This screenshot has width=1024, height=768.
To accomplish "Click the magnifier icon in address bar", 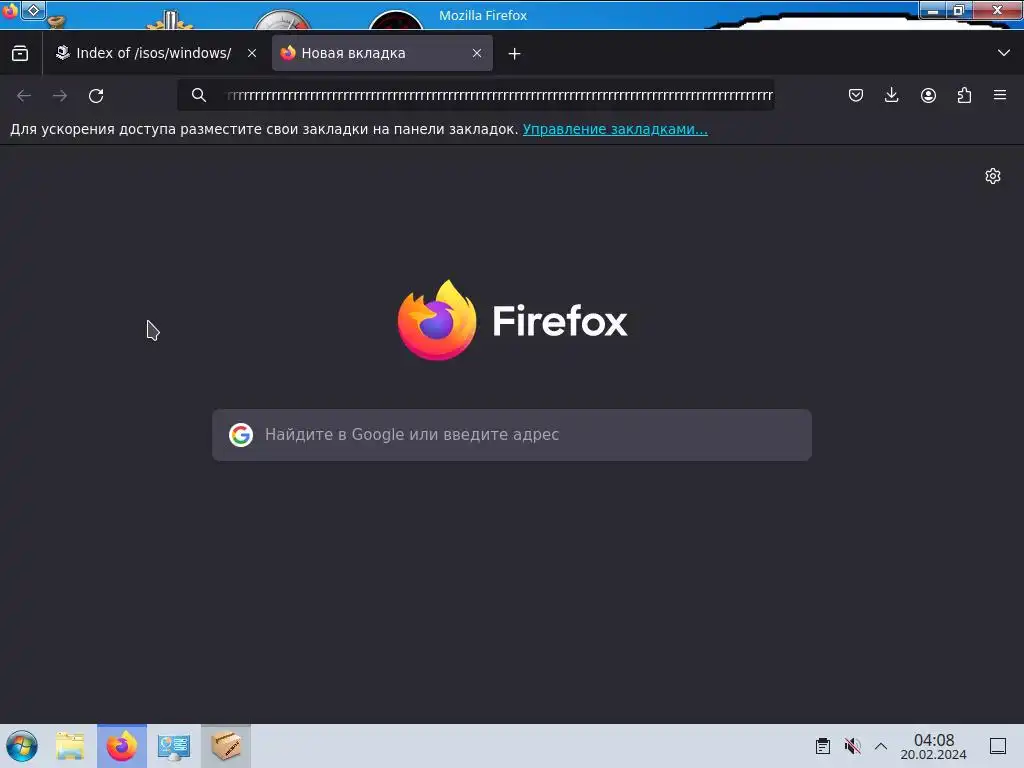I will point(199,95).
